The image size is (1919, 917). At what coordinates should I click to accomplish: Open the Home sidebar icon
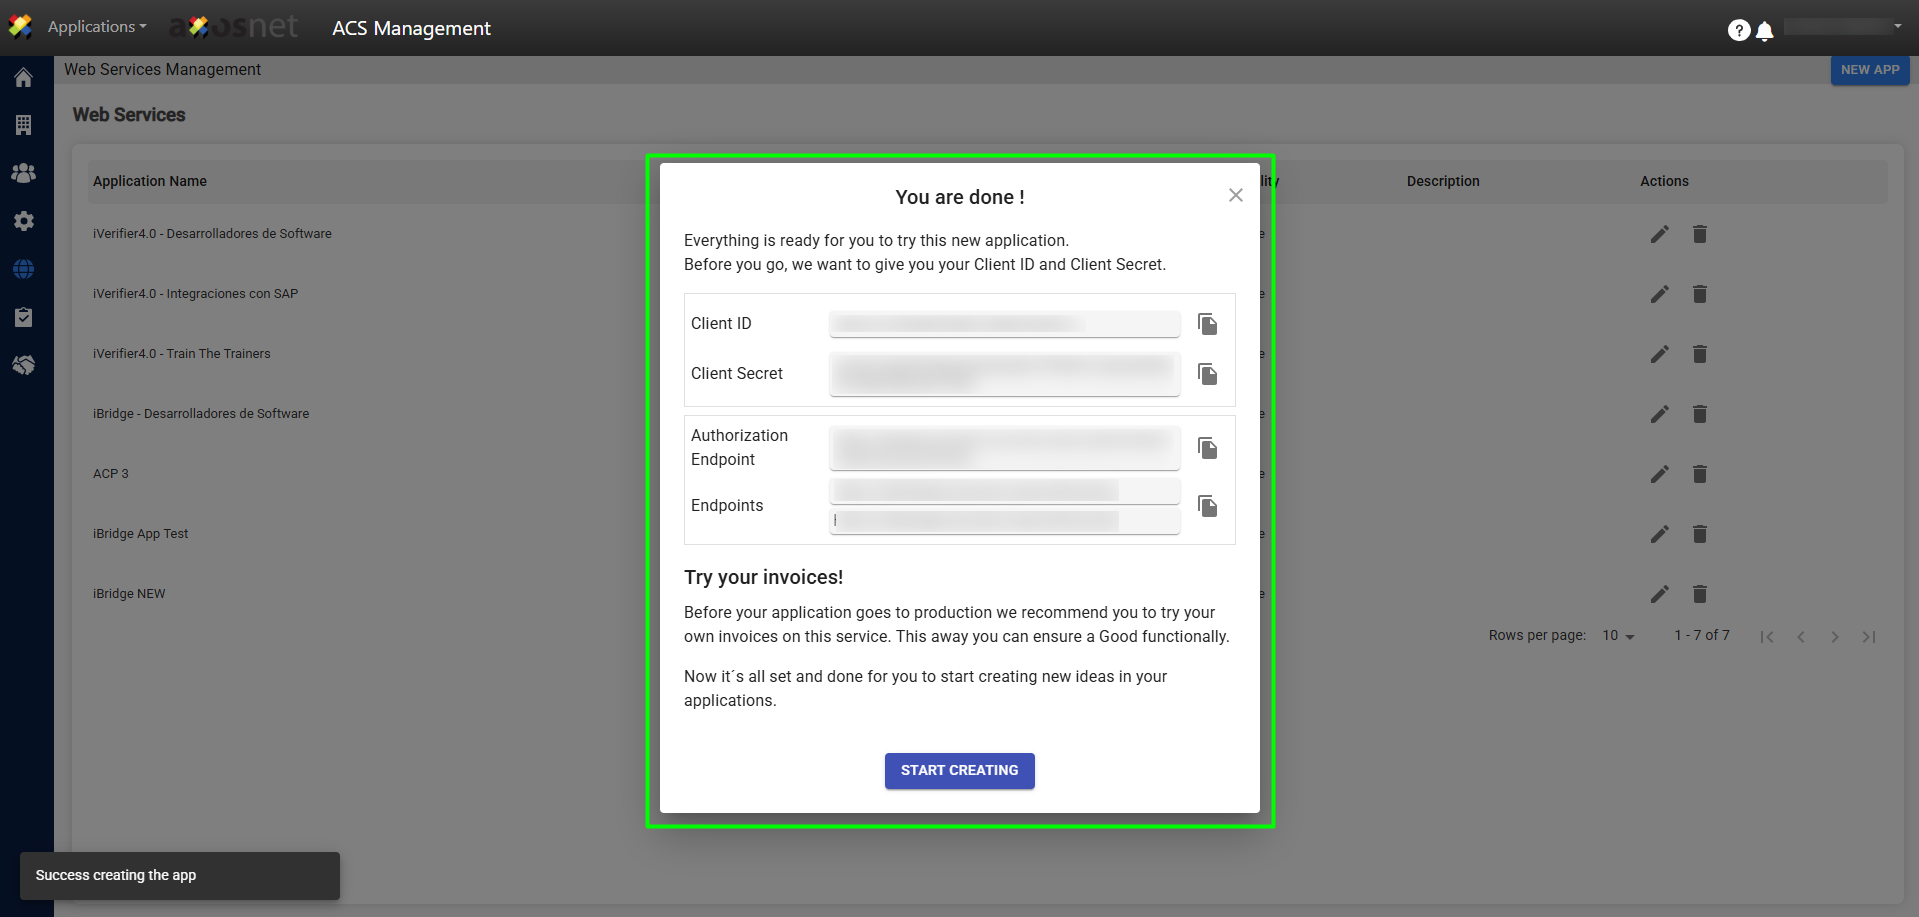pyautogui.click(x=24, y=78)
